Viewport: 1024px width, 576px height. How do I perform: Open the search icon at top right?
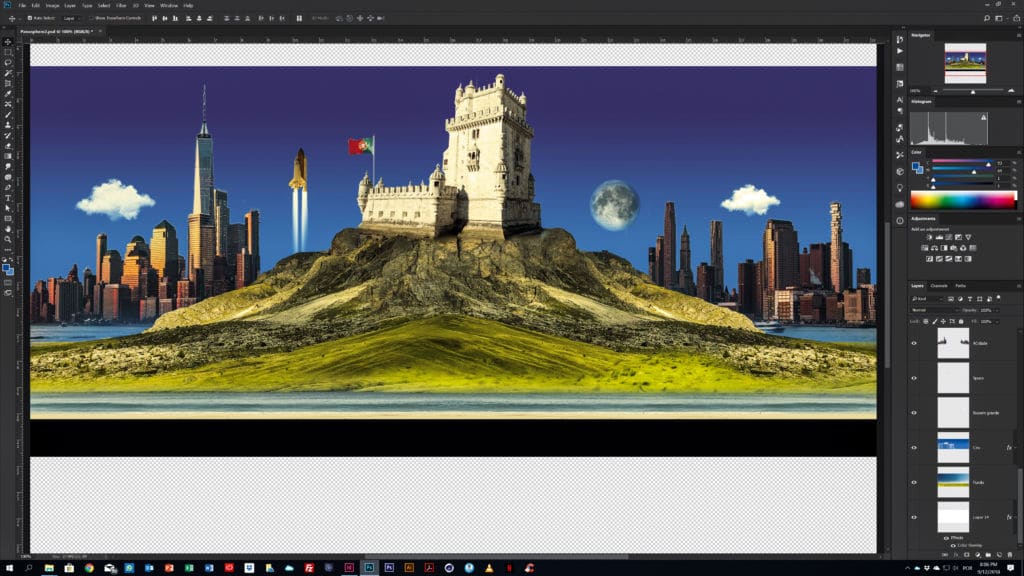click(987, 18)
